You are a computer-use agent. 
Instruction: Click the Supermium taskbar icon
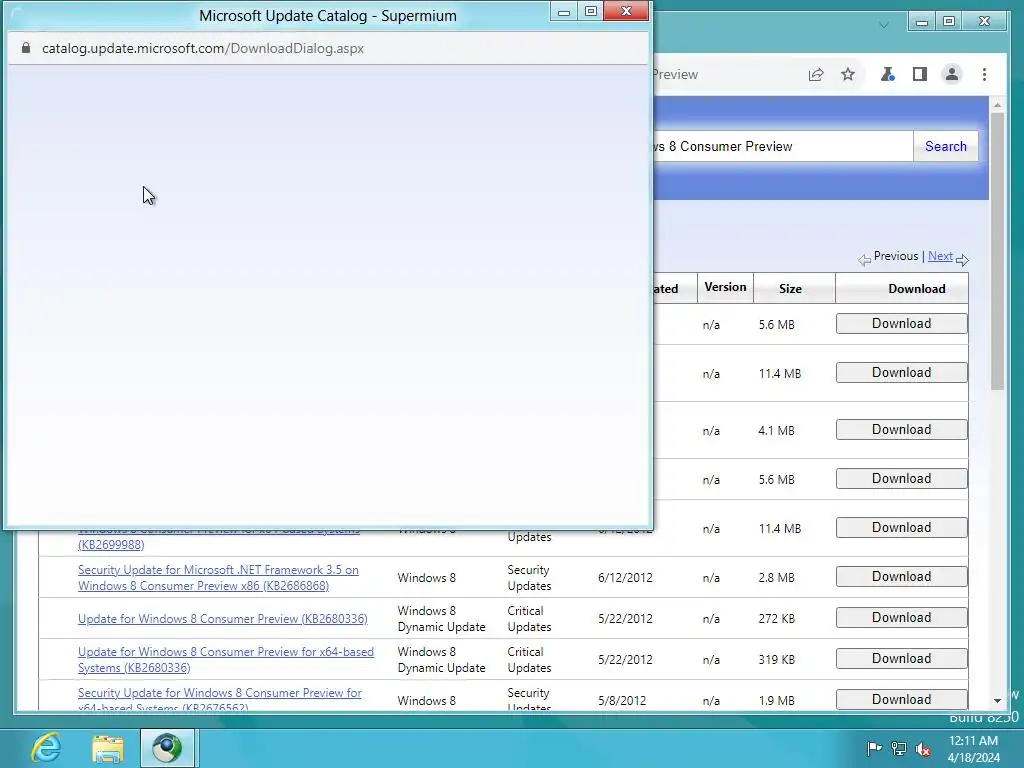click(167, 748)
